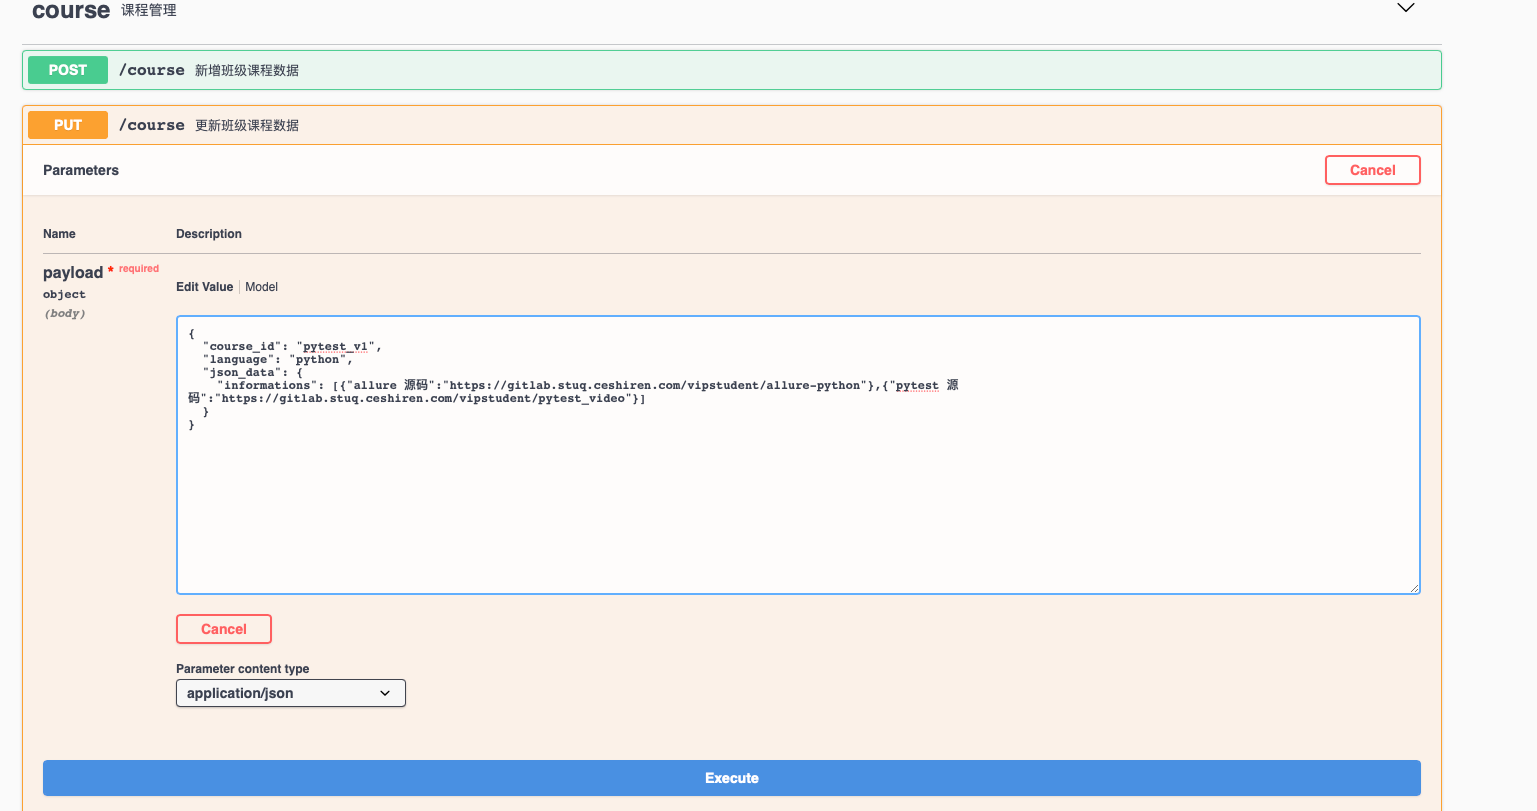The width and height of the screenshot is (1537, 811).
Task: Click the Cancel button below the textarea
Action: [224, 629]
